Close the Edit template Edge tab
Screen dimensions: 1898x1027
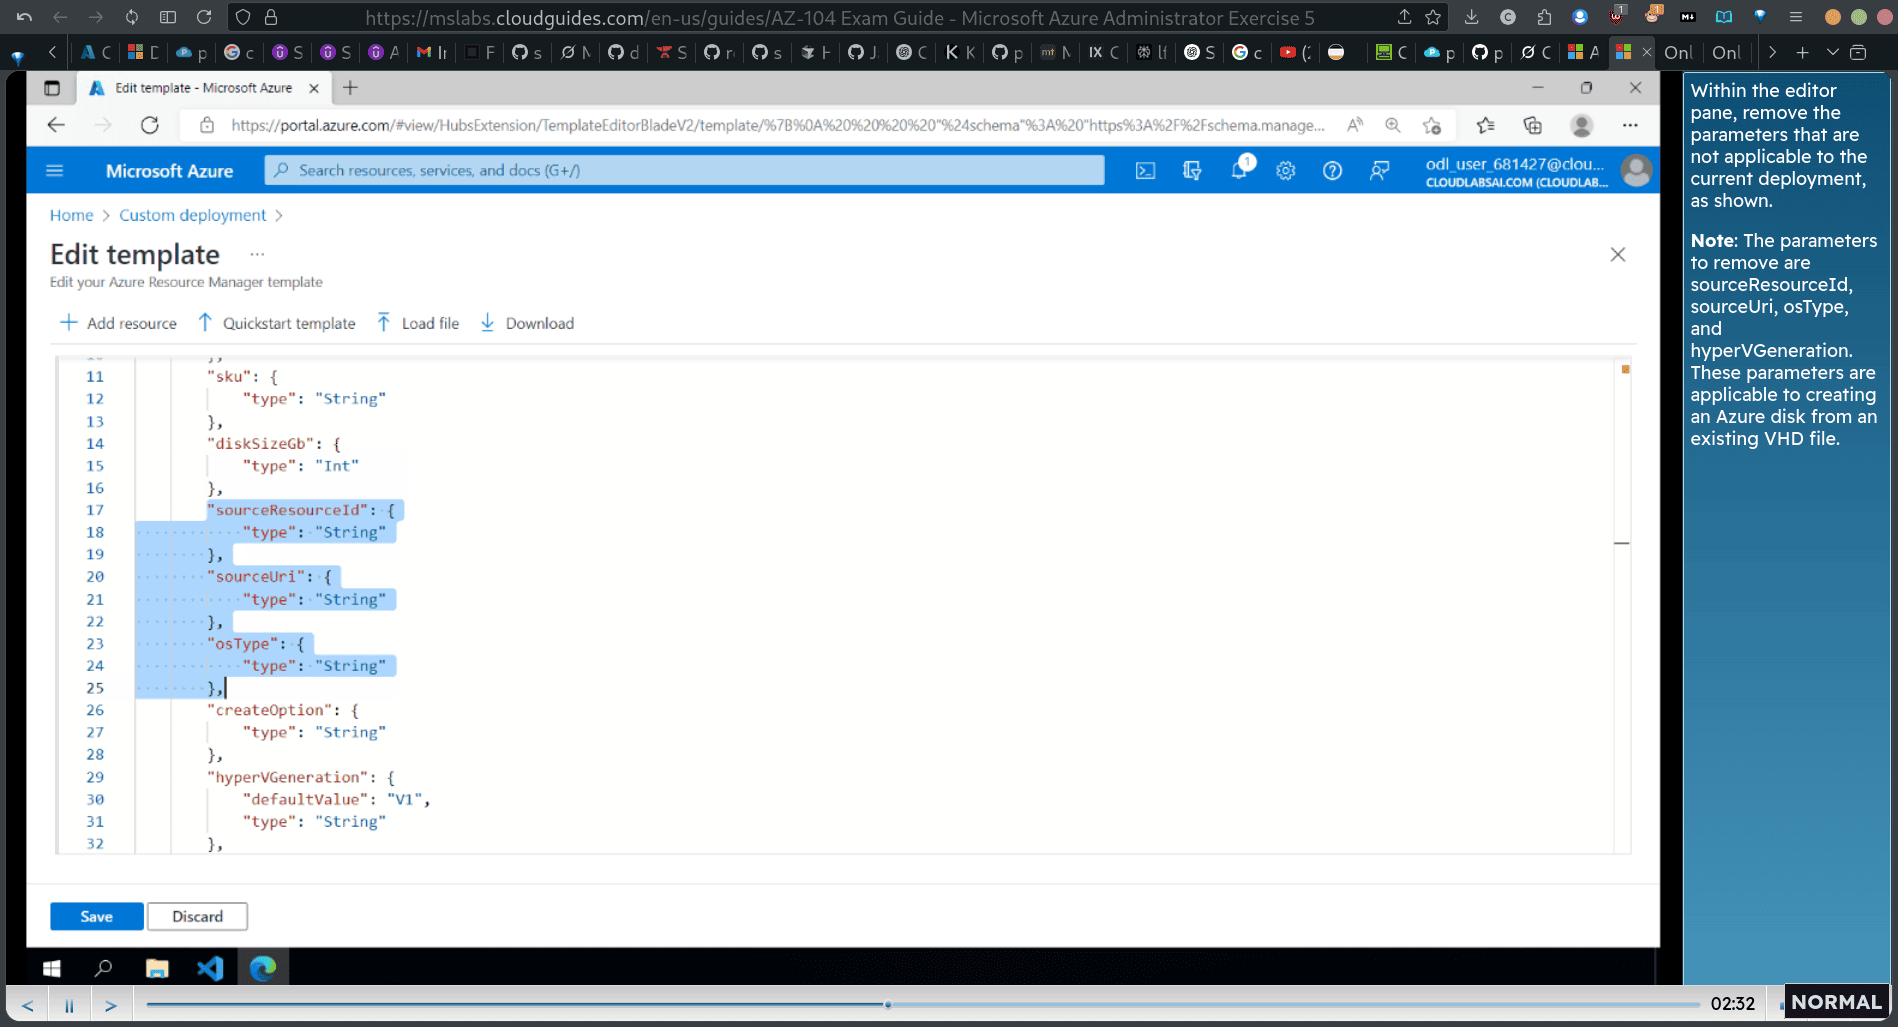point(314,88)
